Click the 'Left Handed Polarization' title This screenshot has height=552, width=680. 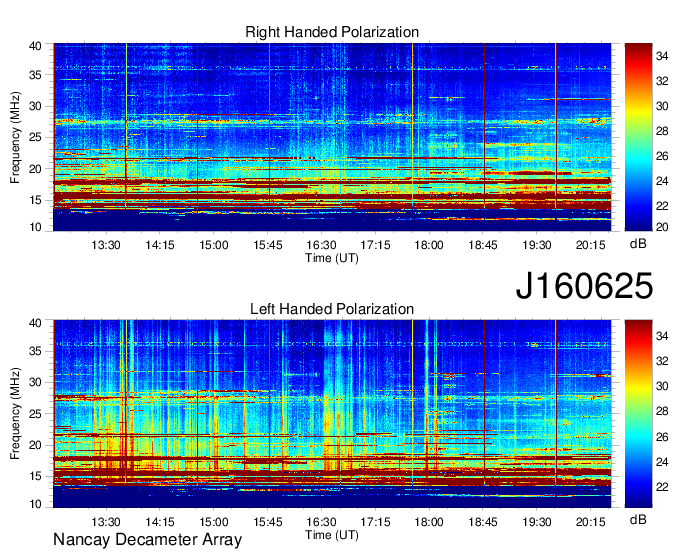332,309
